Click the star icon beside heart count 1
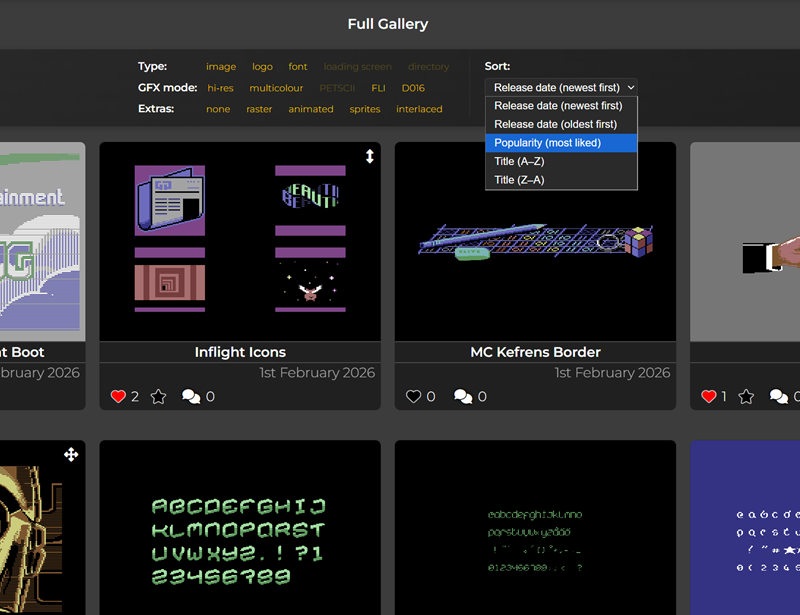The height and width of the screenshot is (615, 800). (746, 397)
